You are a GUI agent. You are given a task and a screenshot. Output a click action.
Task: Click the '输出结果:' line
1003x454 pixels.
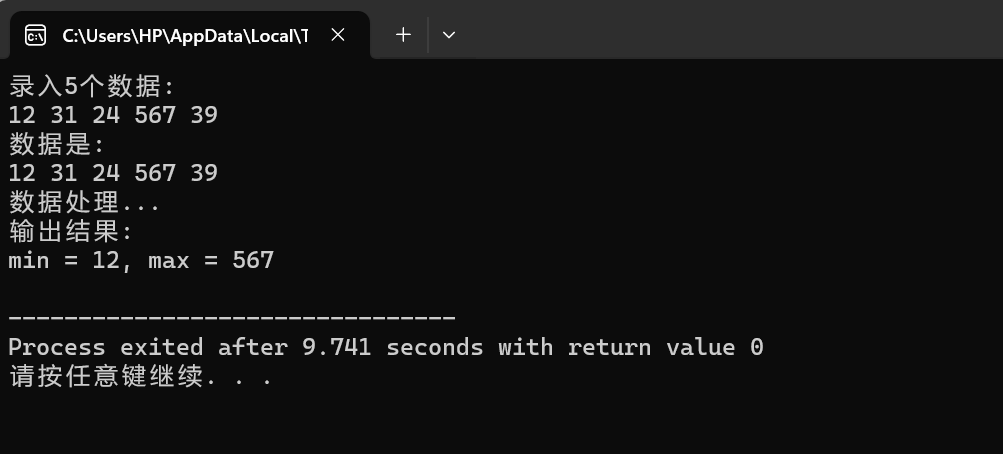71,231
